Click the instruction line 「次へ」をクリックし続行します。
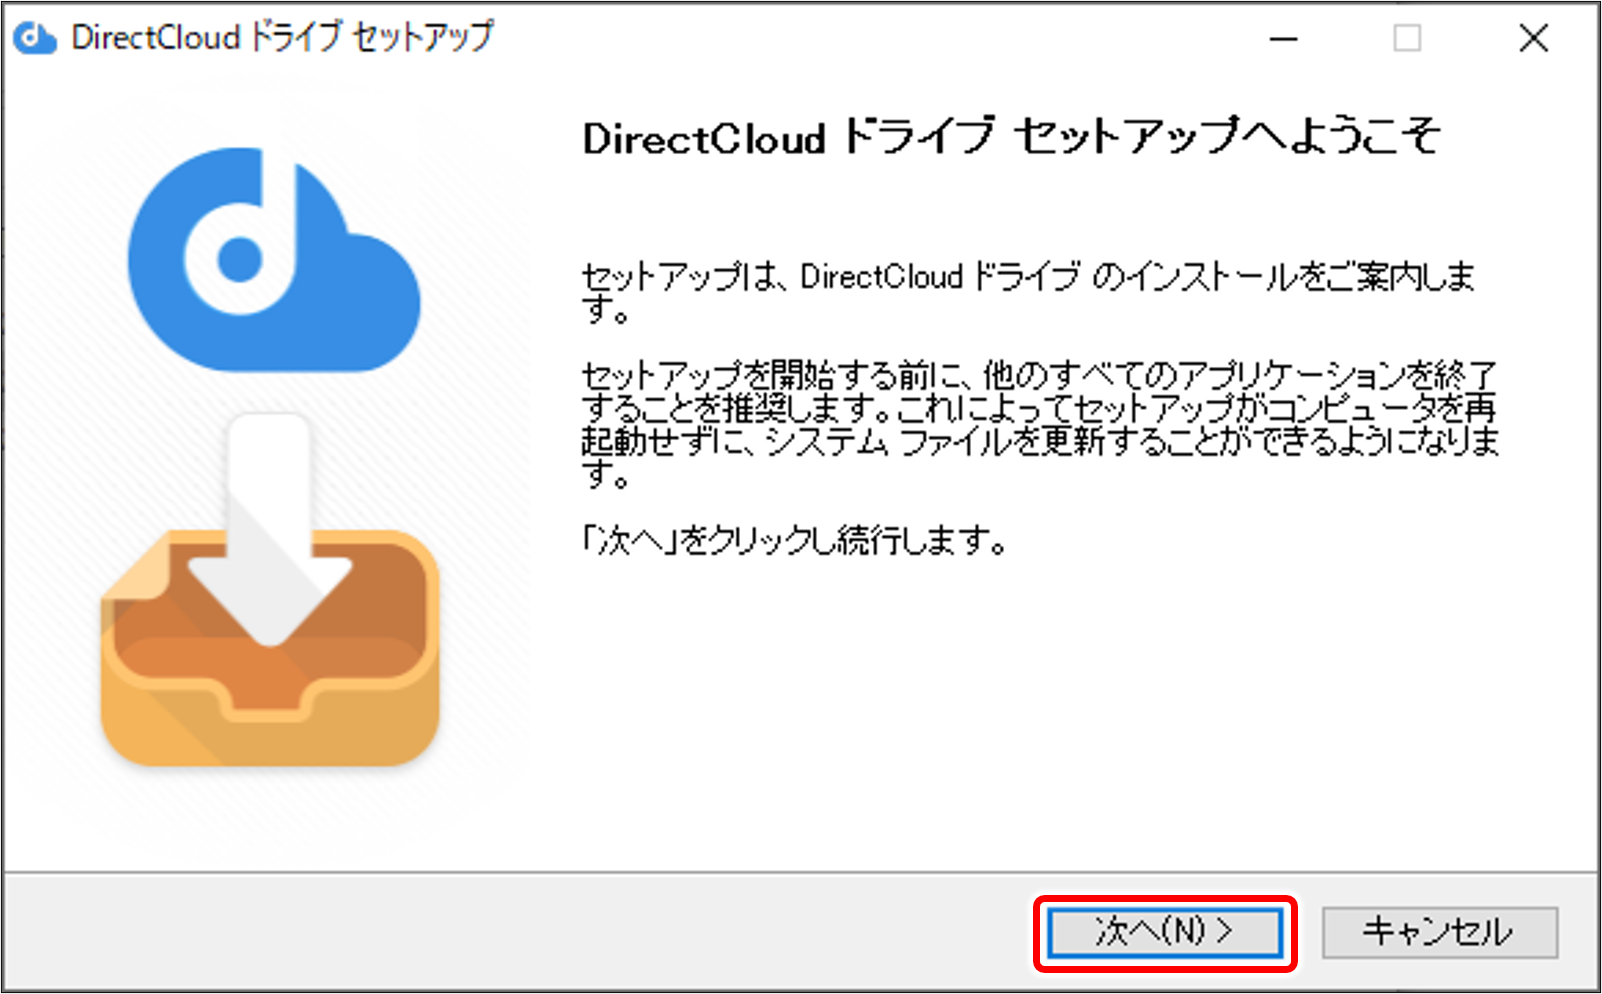 pos(795,541)
